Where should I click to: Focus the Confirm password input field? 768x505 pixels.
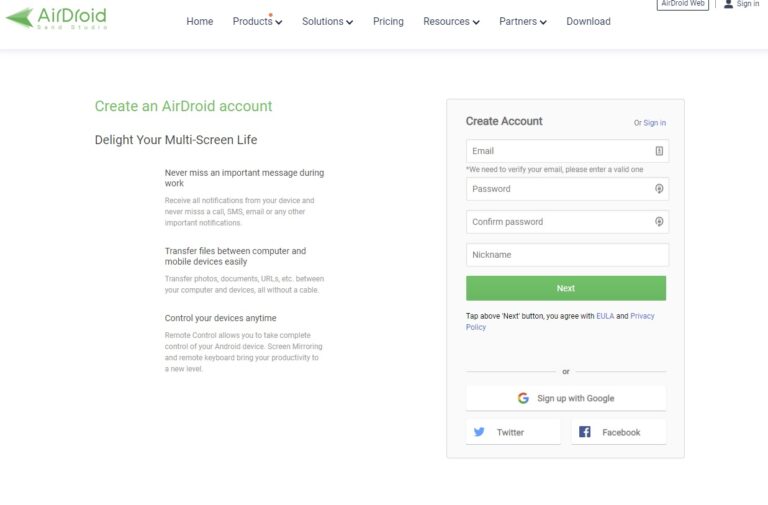(567, 221)
